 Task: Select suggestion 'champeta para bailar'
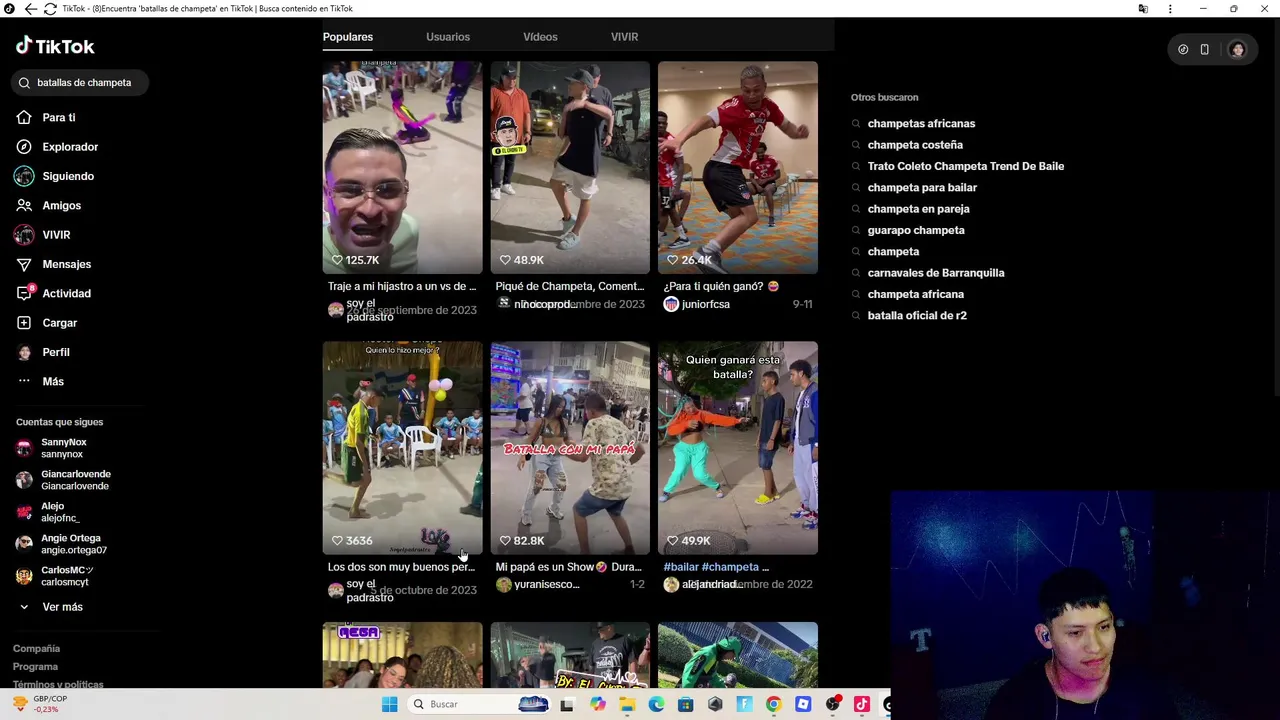click(x=922, y=188)
